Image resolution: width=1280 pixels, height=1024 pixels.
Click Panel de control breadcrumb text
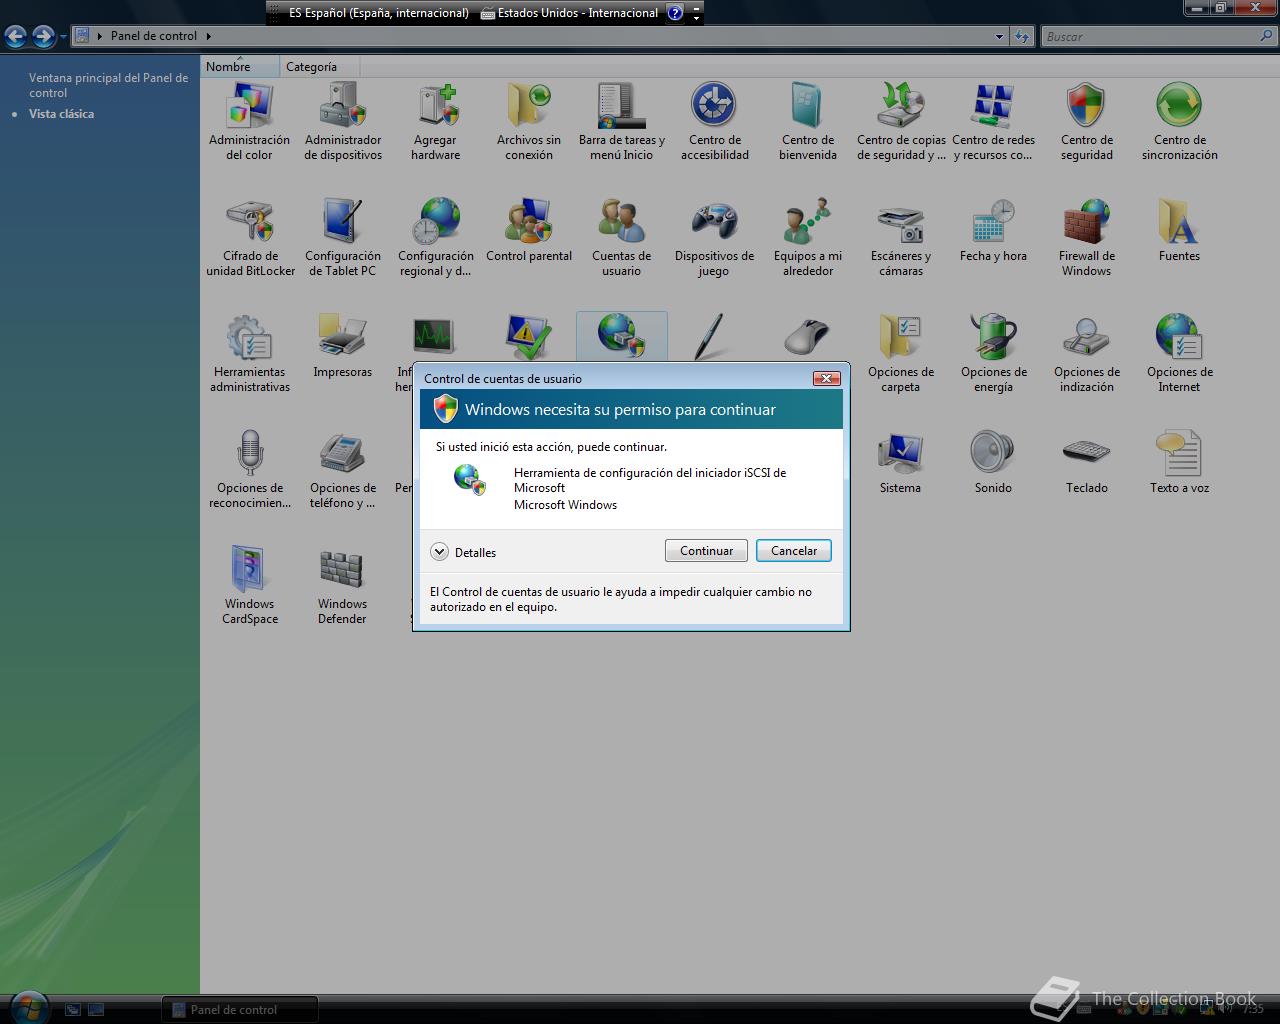(154, 36)
